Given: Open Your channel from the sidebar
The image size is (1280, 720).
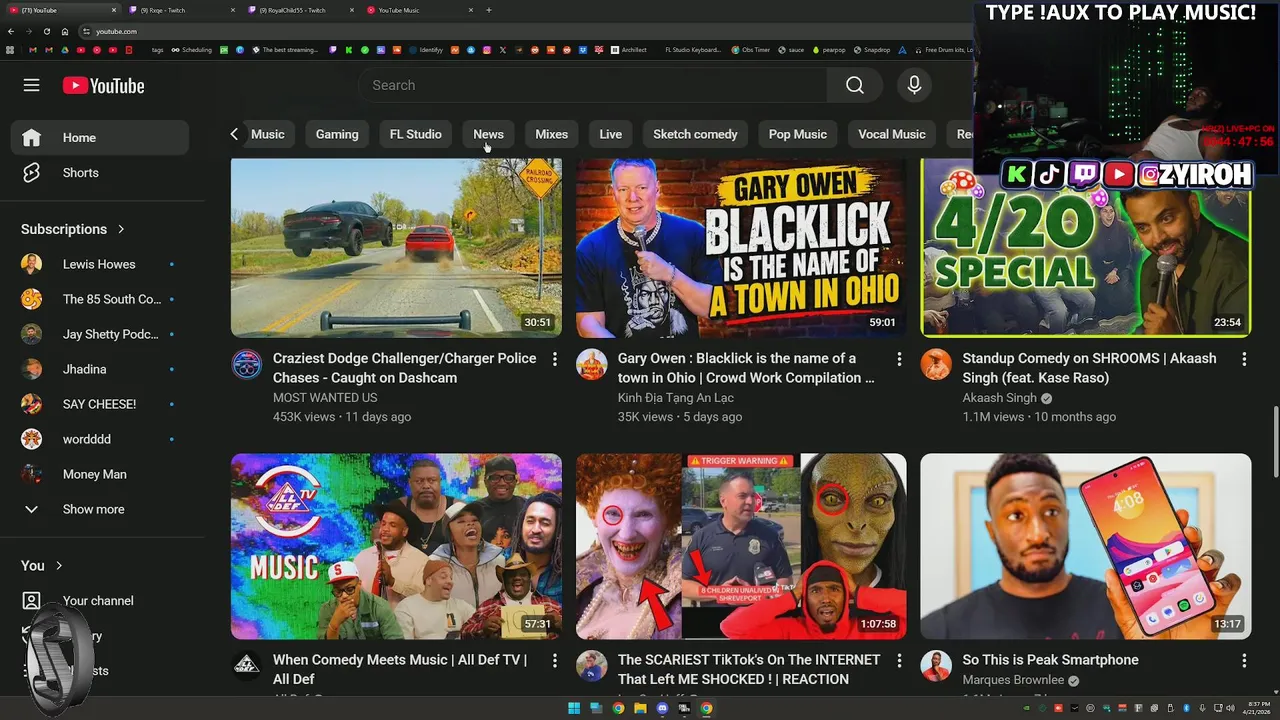Looking at the screenshot, I should 98,600.
